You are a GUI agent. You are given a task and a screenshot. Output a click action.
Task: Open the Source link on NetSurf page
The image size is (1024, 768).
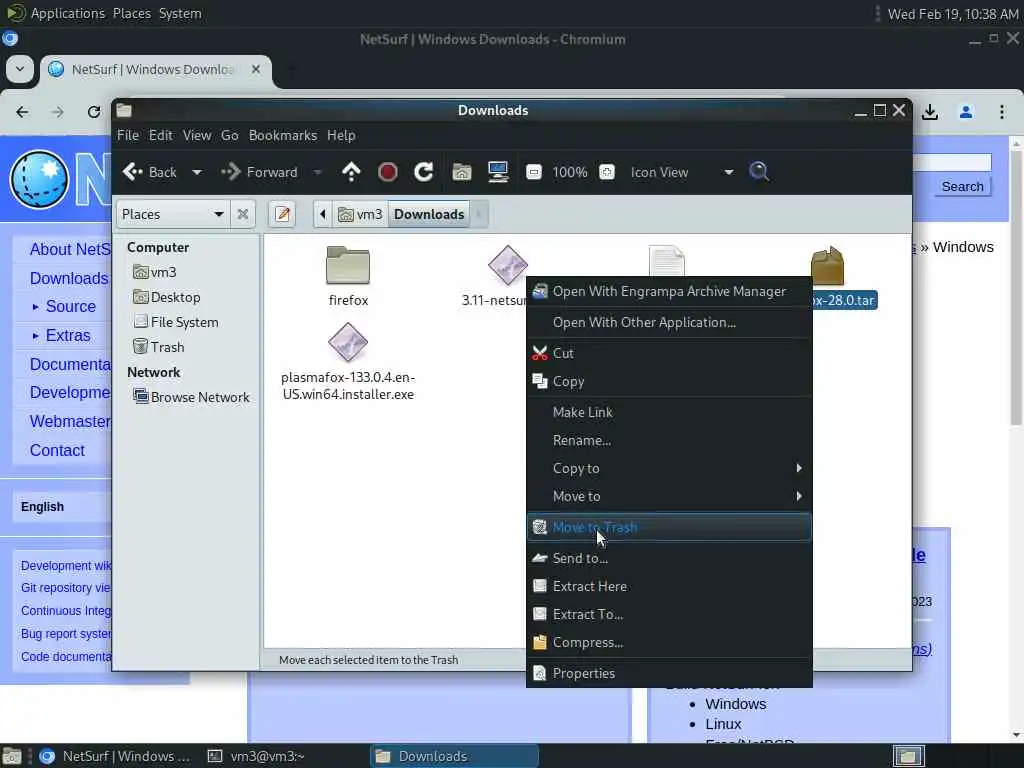71,306
